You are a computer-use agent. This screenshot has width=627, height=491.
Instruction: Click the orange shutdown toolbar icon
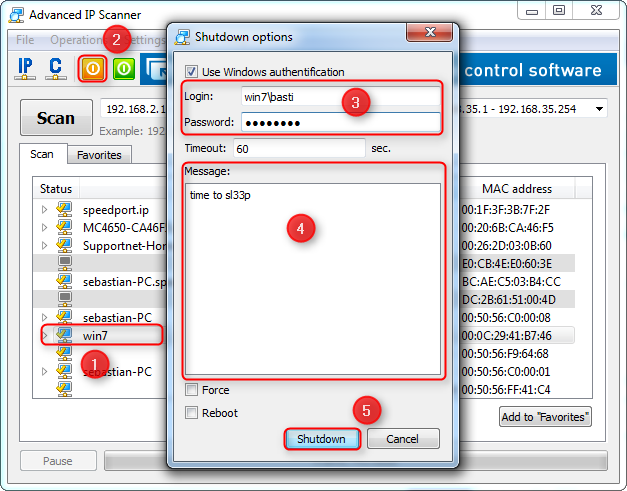point(93,69)
